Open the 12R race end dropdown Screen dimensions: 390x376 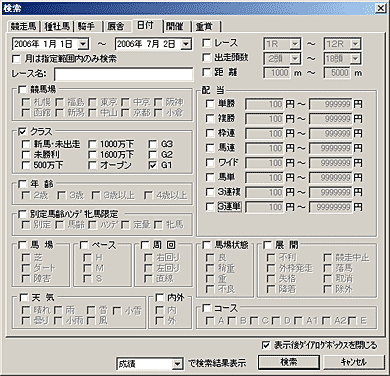tap(356, 44)
